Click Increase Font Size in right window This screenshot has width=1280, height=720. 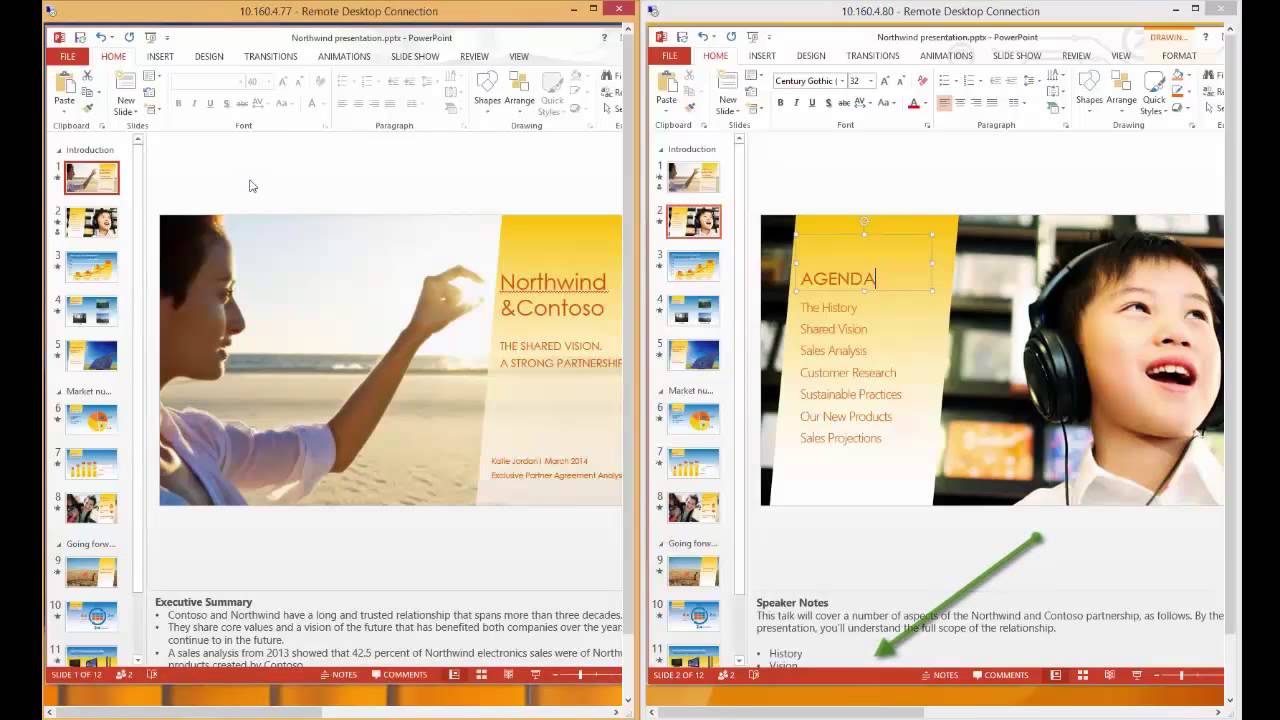(x=885, y=81)
